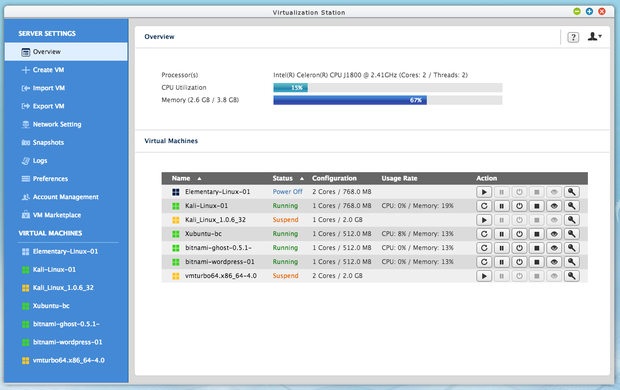Force stop Xubuntu-bc with stop icon
This screenshot has height=390, width=620.
pyautogui.click(x=537, y=234)
